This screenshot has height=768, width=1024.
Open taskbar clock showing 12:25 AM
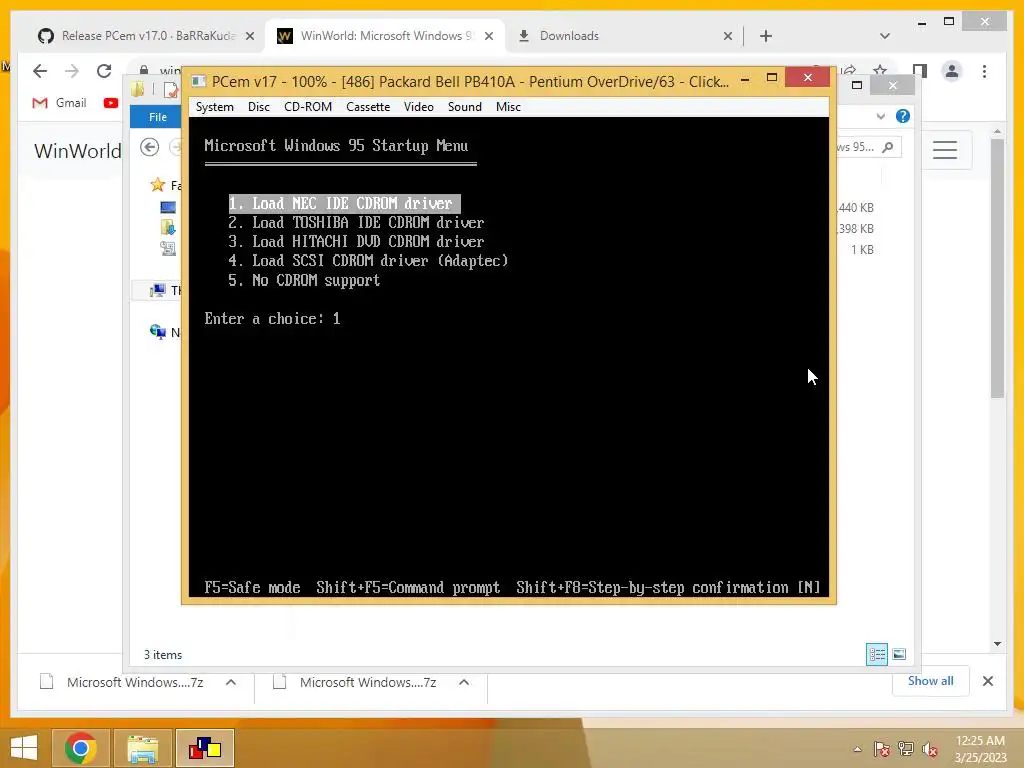pyautogui.click(x=980, y=749)
